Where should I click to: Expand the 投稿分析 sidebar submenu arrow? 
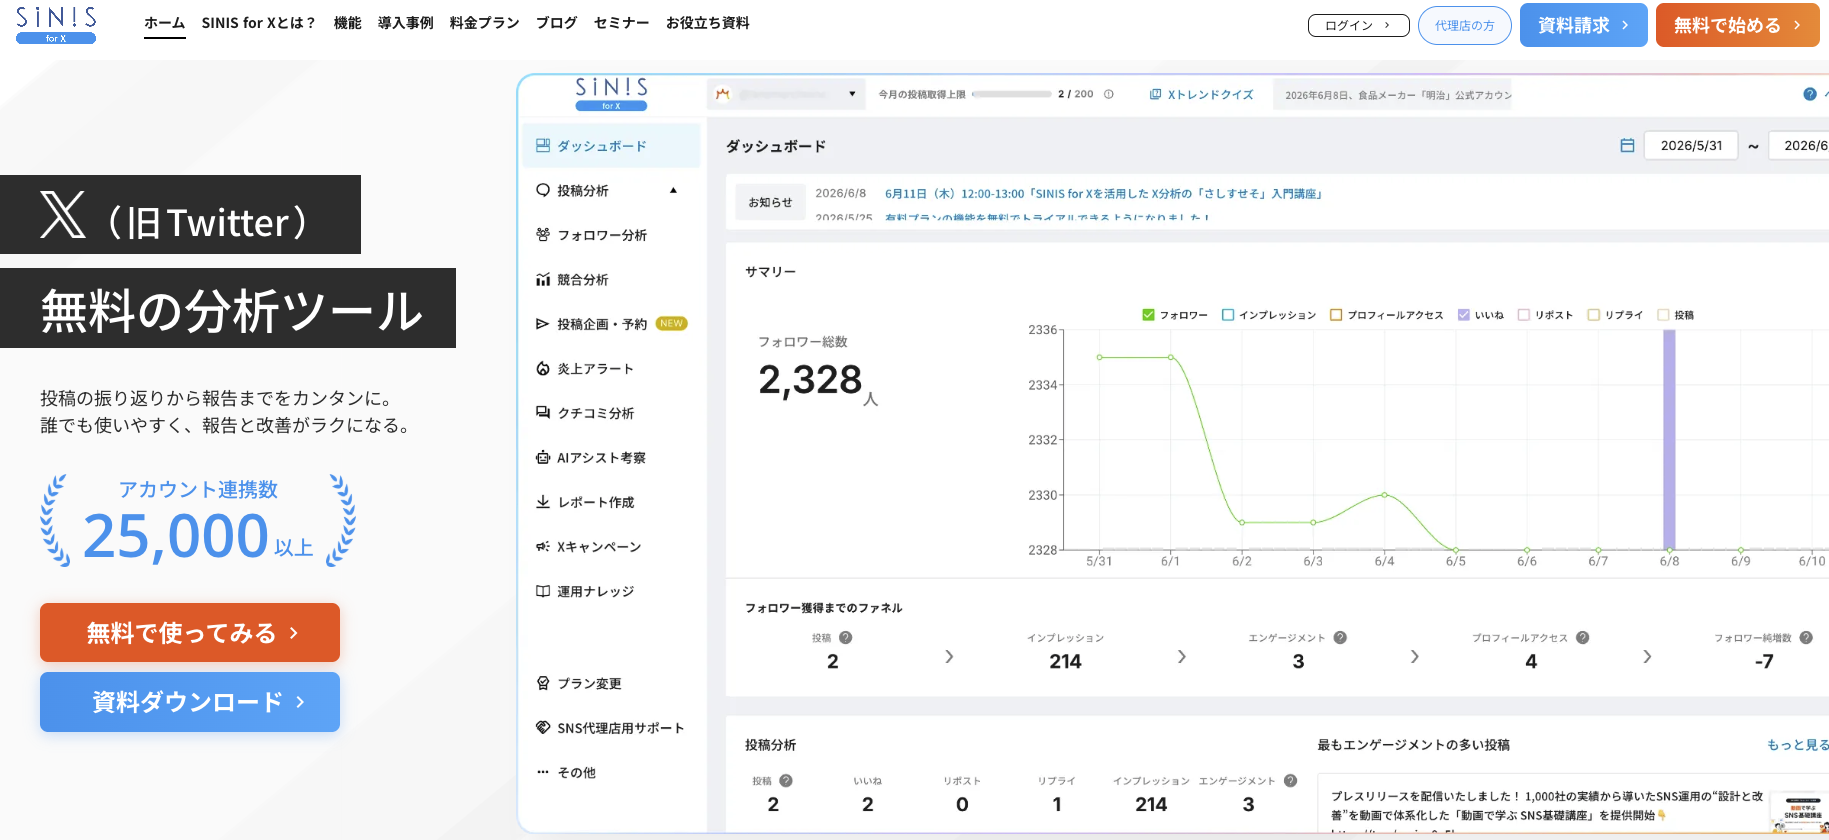coord(673,190)
